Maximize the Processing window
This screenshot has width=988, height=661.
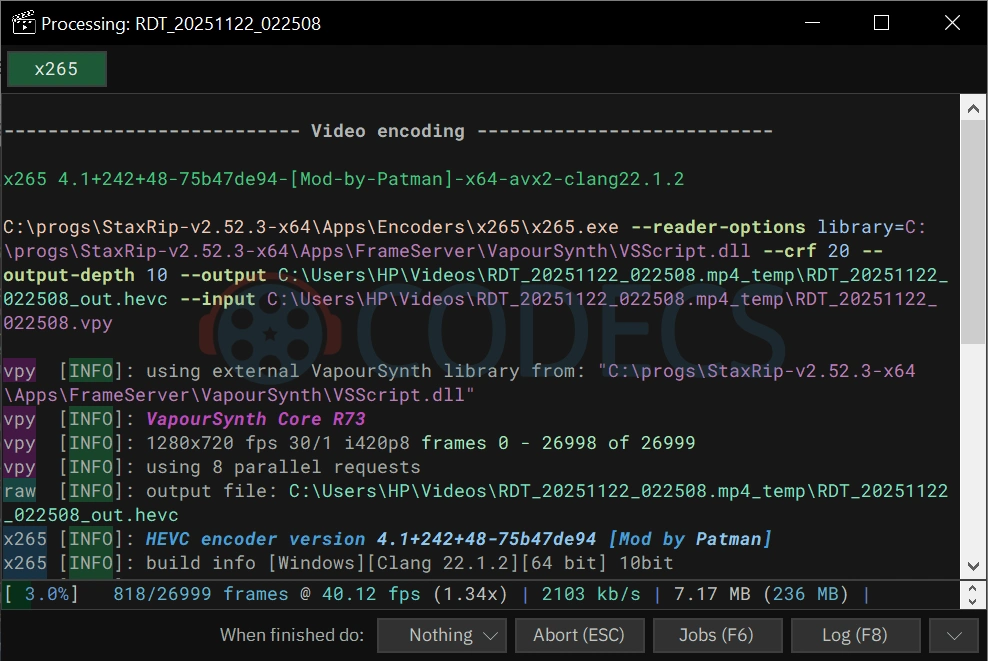882,23
